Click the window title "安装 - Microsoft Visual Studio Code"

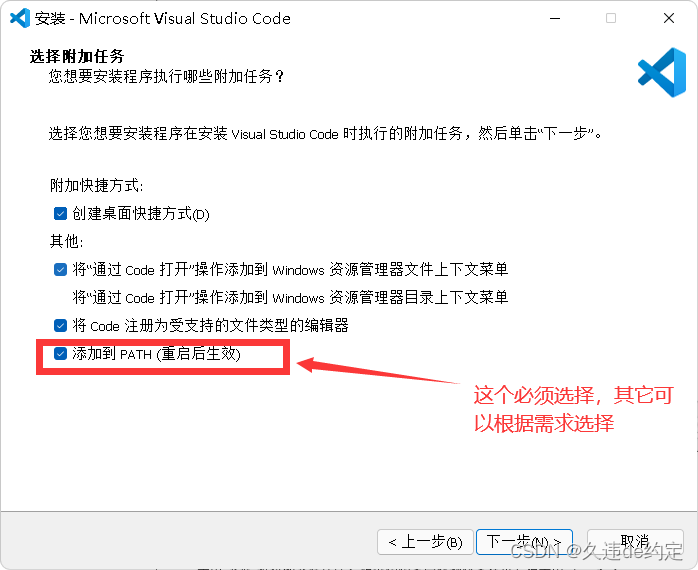163,18
